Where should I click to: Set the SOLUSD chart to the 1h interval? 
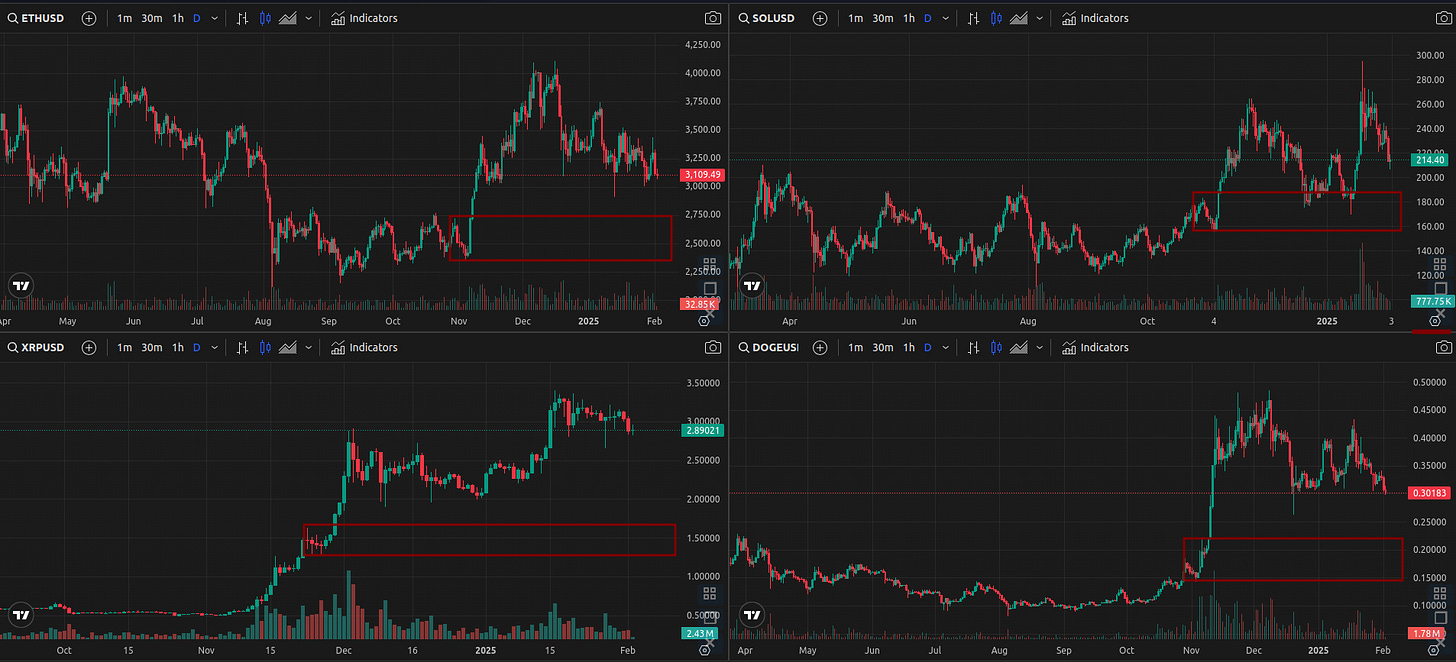(x=909, y=18)
